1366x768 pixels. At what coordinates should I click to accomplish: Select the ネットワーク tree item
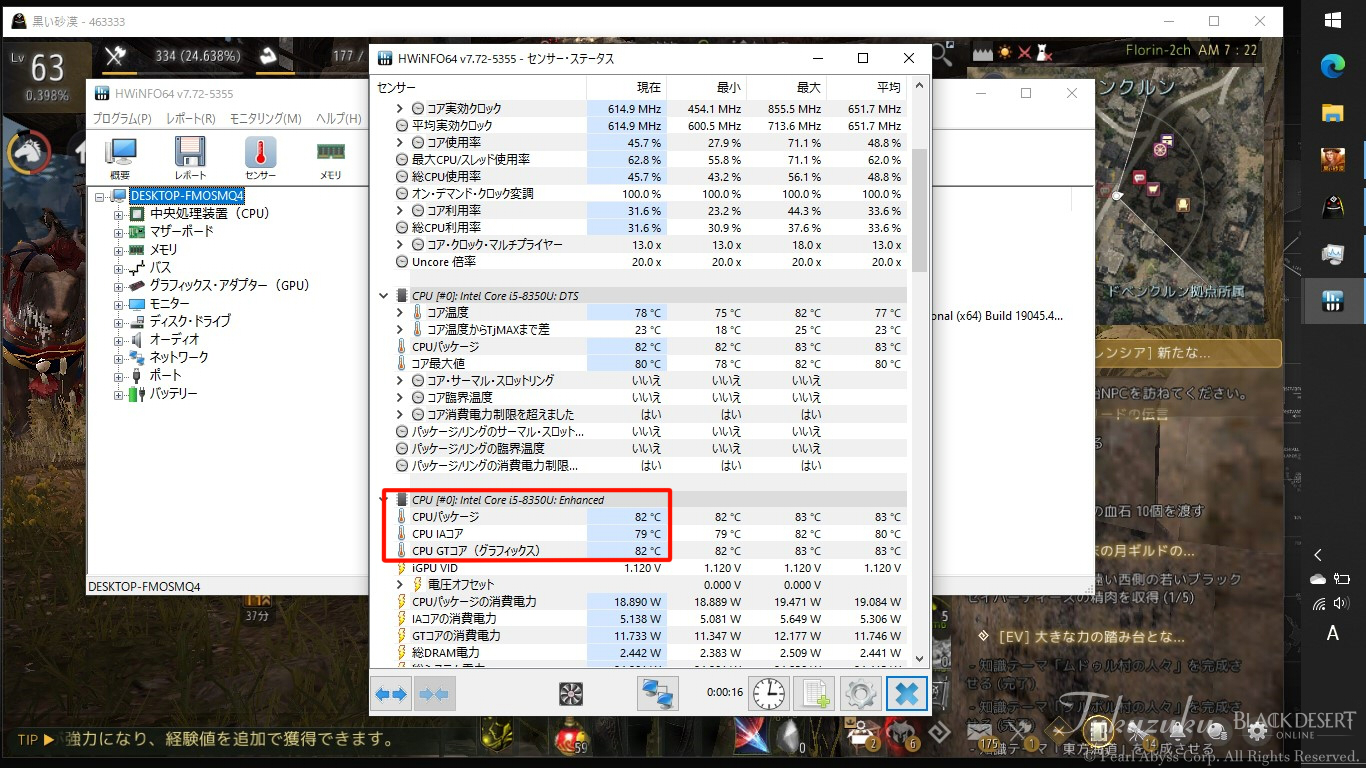(179, 358)
